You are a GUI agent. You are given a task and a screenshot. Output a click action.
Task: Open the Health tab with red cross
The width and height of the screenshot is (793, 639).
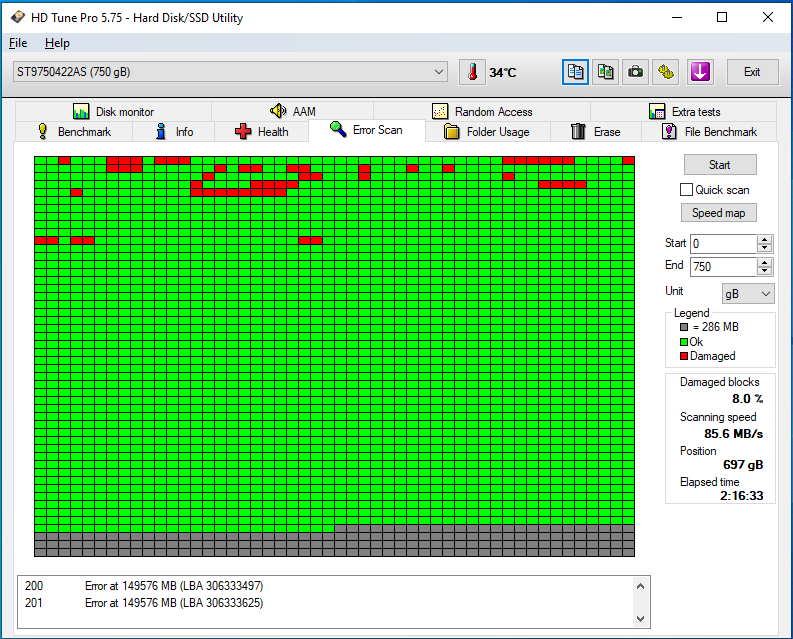pyautogui.click(x=261, y=132)
